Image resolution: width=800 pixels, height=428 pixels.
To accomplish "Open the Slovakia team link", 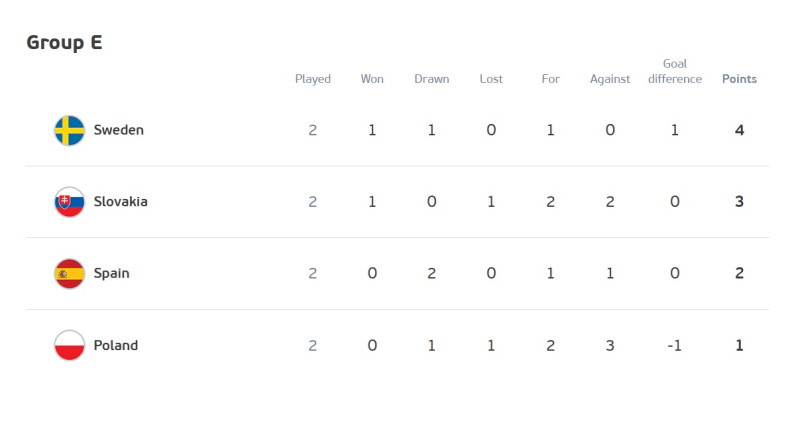I will (x=120, y=202).
